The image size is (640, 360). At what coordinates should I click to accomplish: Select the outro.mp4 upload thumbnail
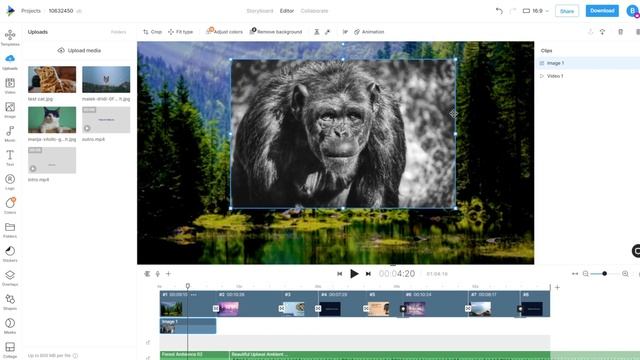106,120
